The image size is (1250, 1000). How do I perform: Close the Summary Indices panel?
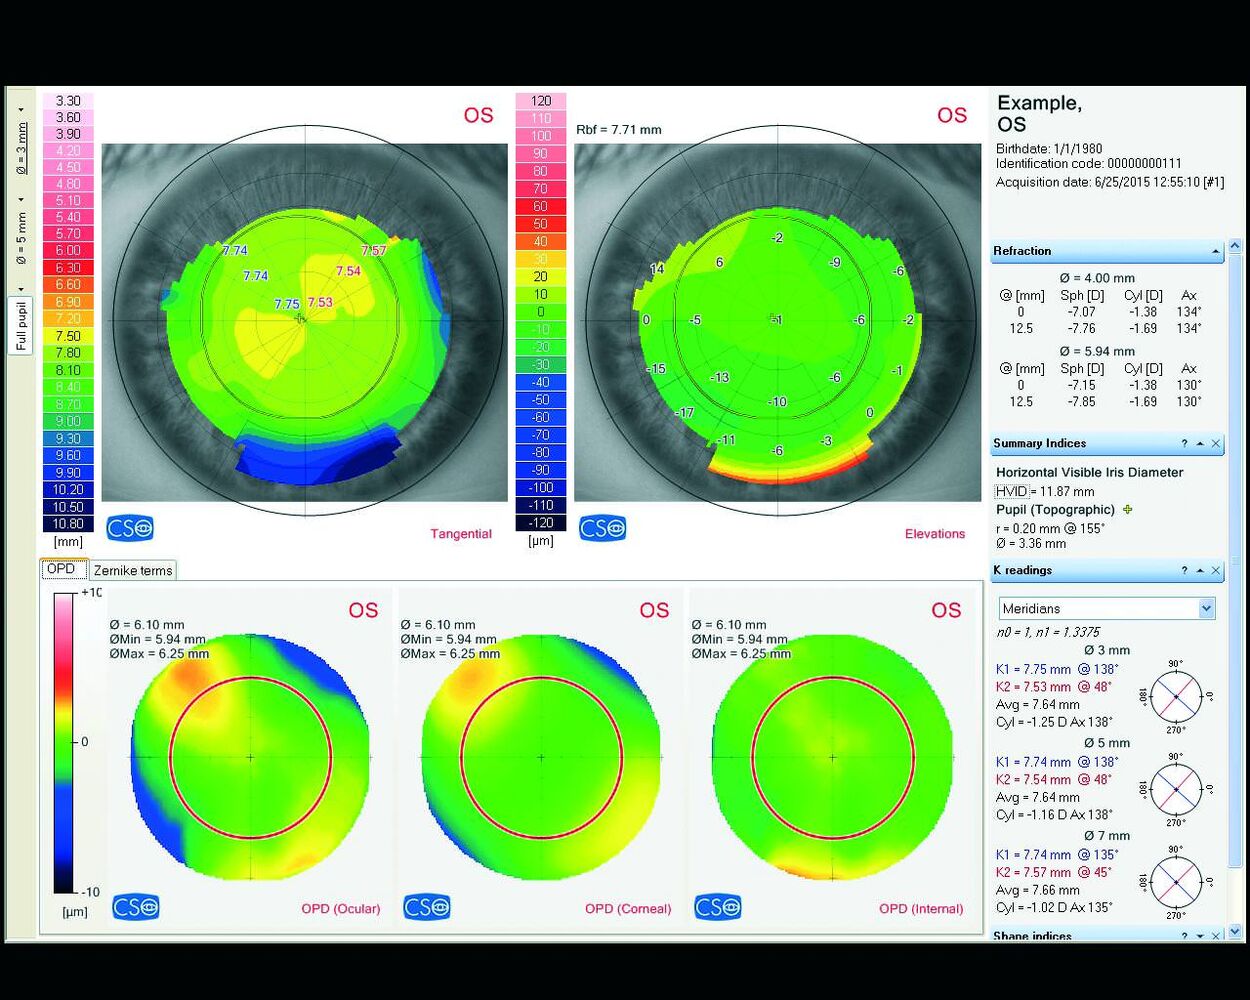point(1216,444)
